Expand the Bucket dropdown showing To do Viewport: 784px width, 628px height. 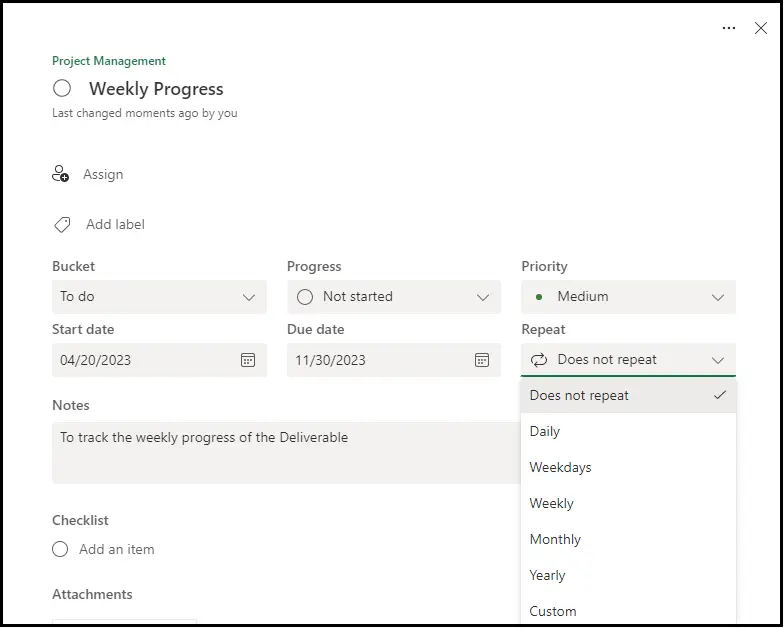click(x=159, y=297)
